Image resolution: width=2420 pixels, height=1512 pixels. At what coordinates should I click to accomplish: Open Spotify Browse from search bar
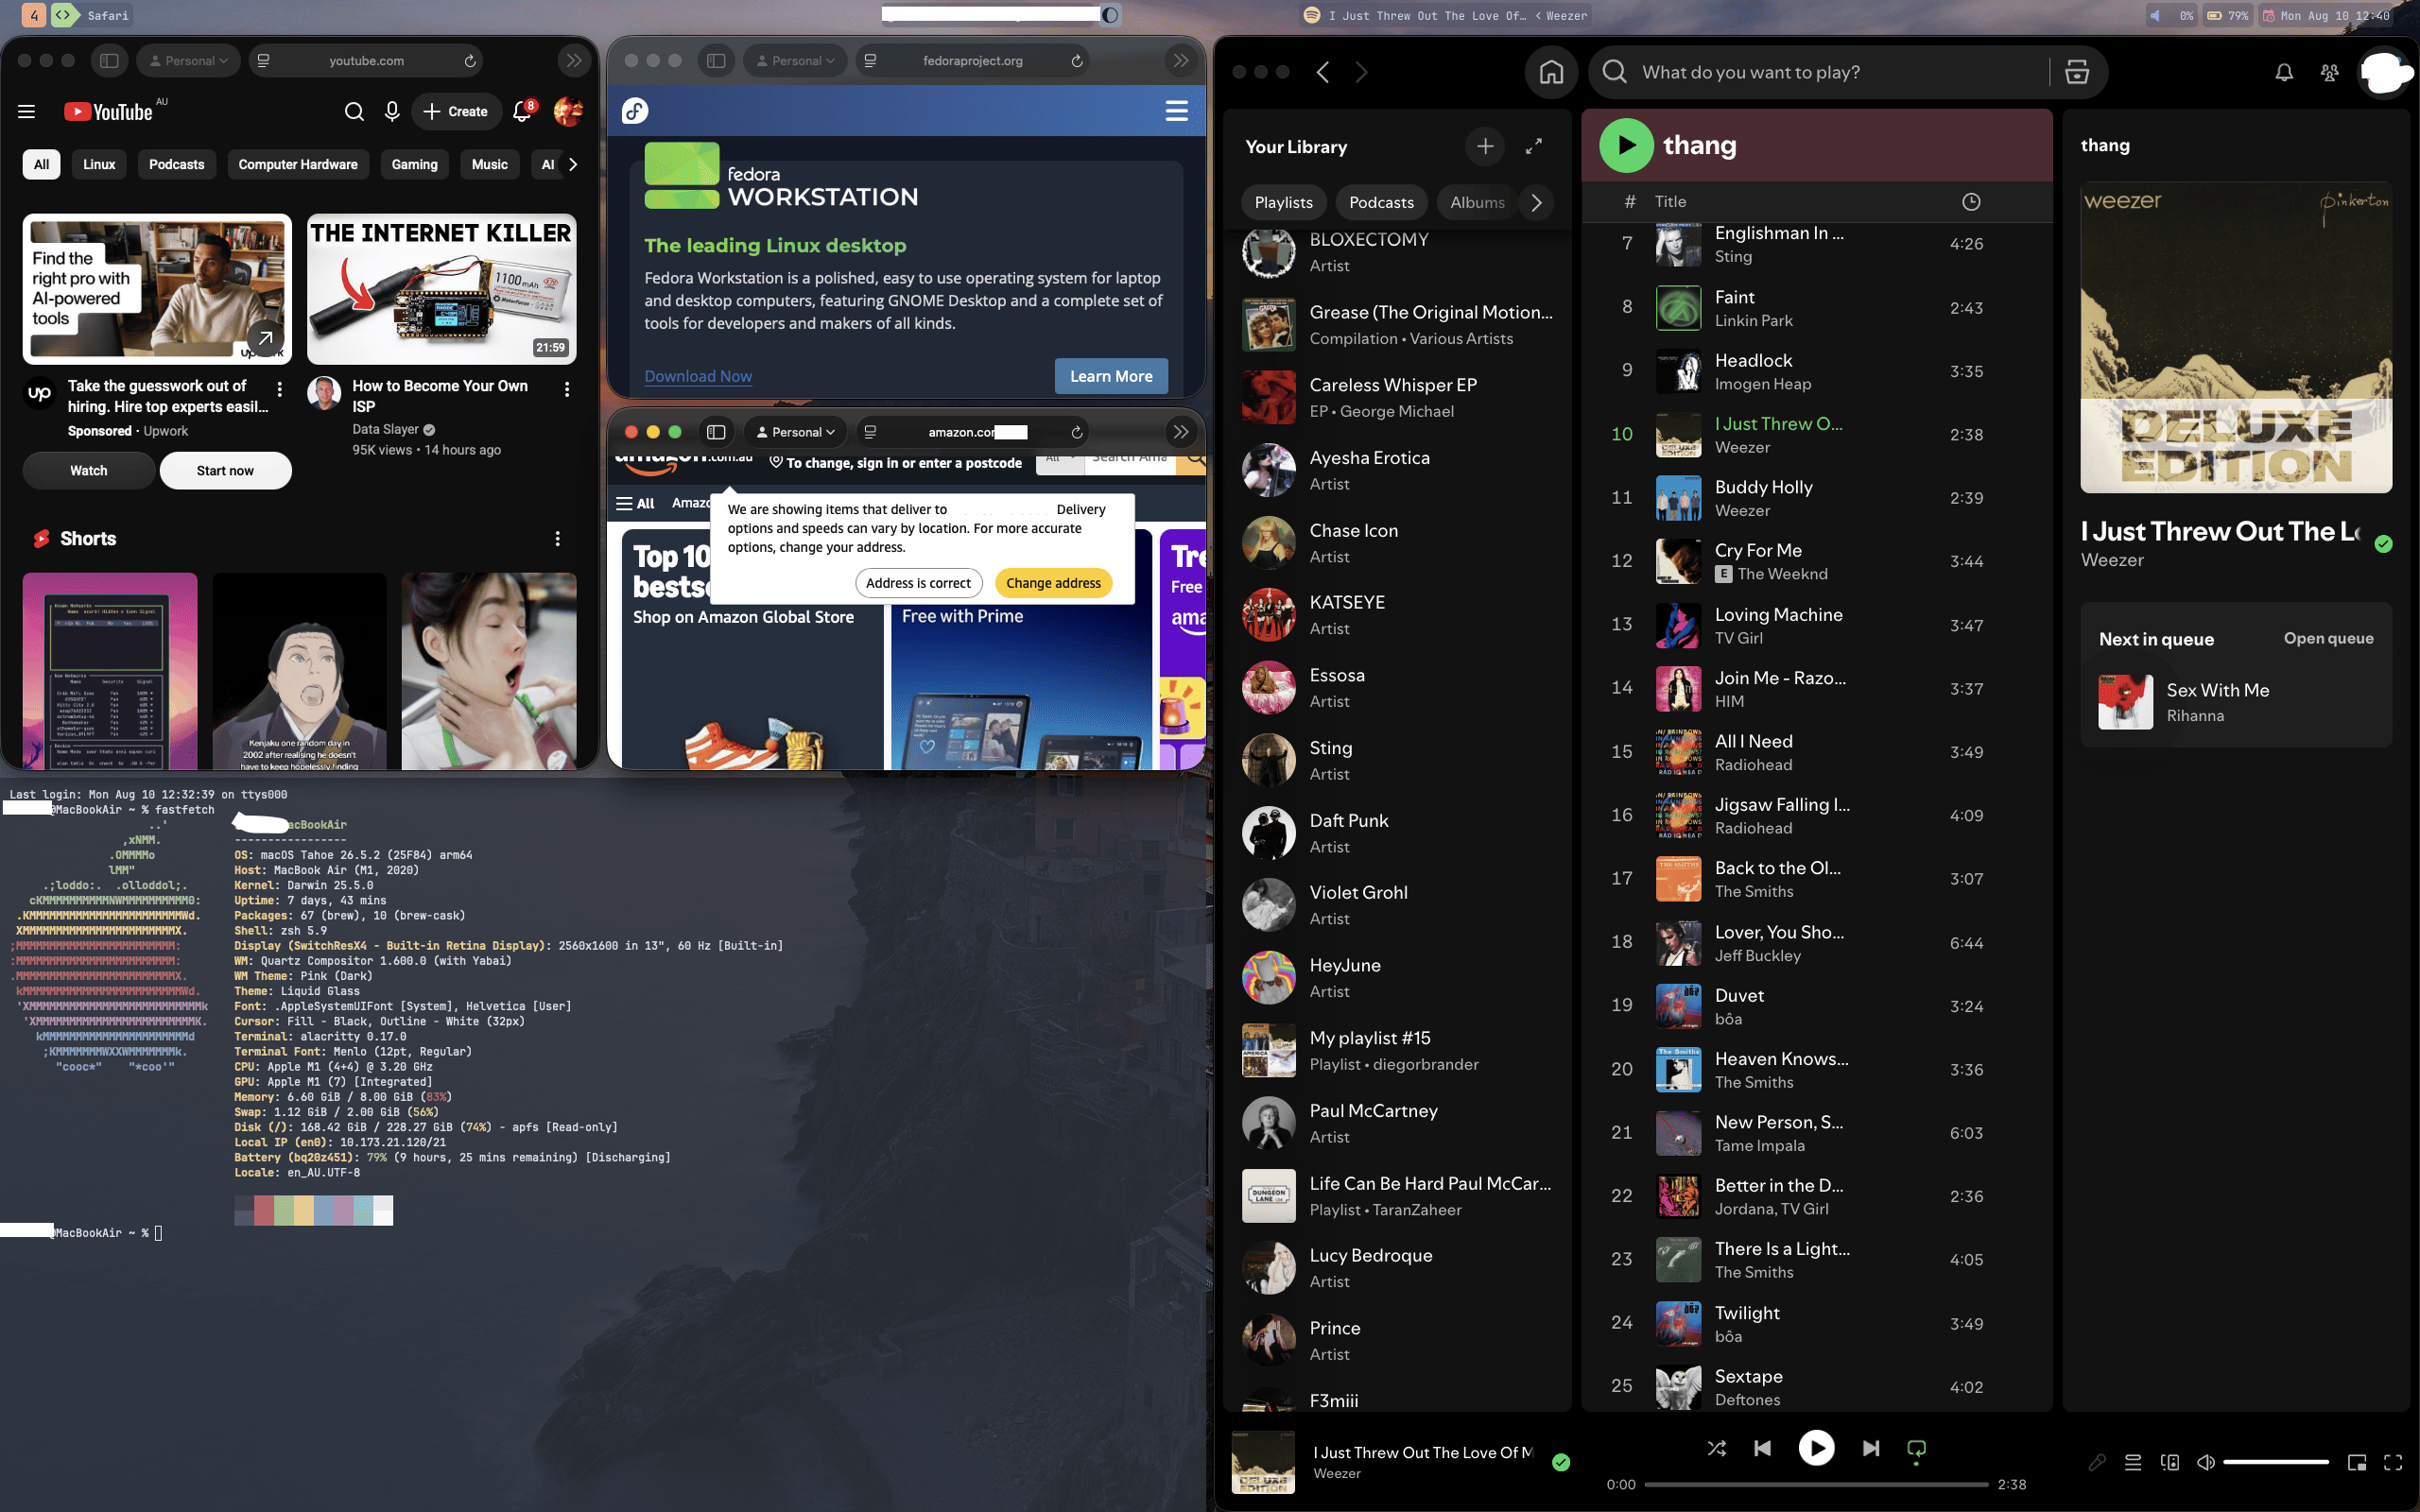click(x=2077, y=72)
